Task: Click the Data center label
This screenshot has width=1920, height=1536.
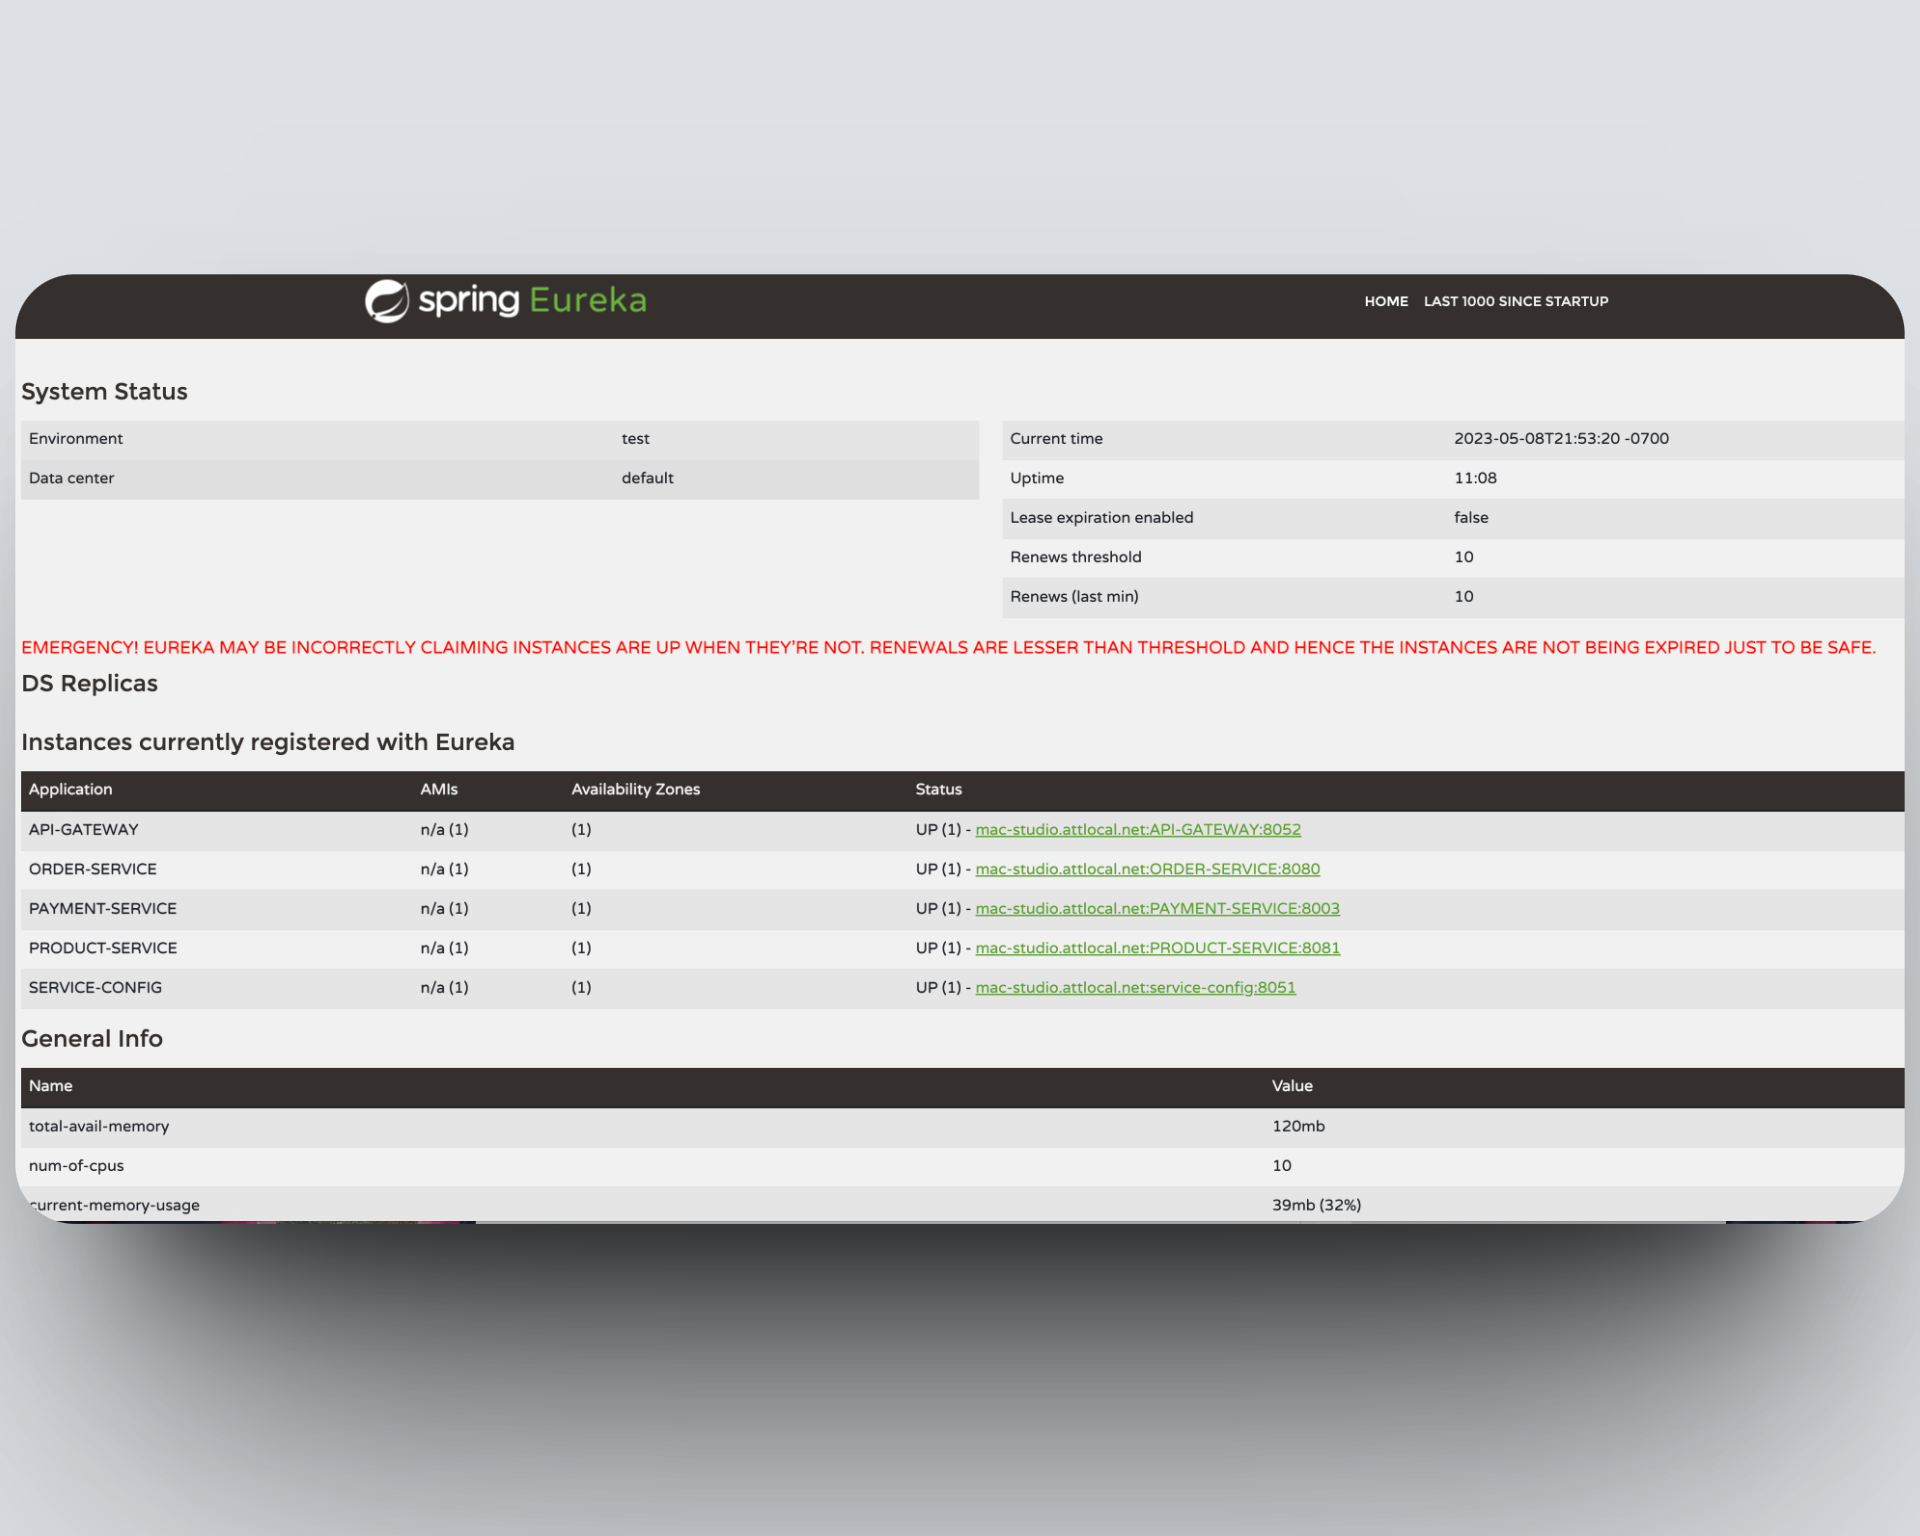Action: [71, 478]
